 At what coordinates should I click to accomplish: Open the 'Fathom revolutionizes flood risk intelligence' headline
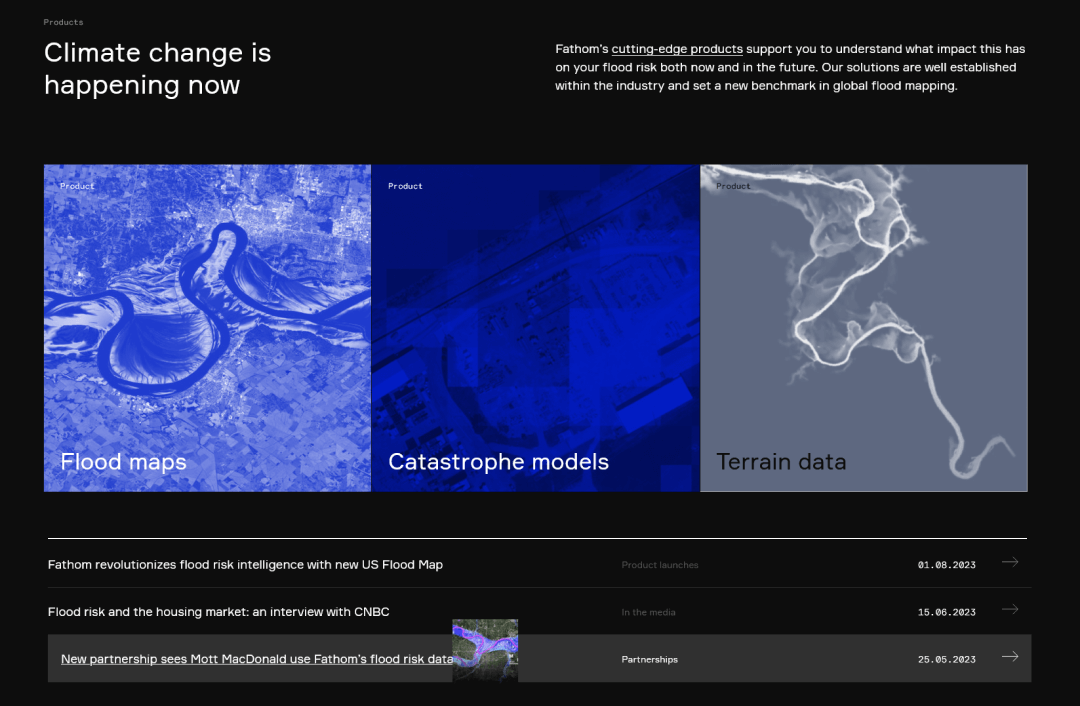[x=245, y=565]
